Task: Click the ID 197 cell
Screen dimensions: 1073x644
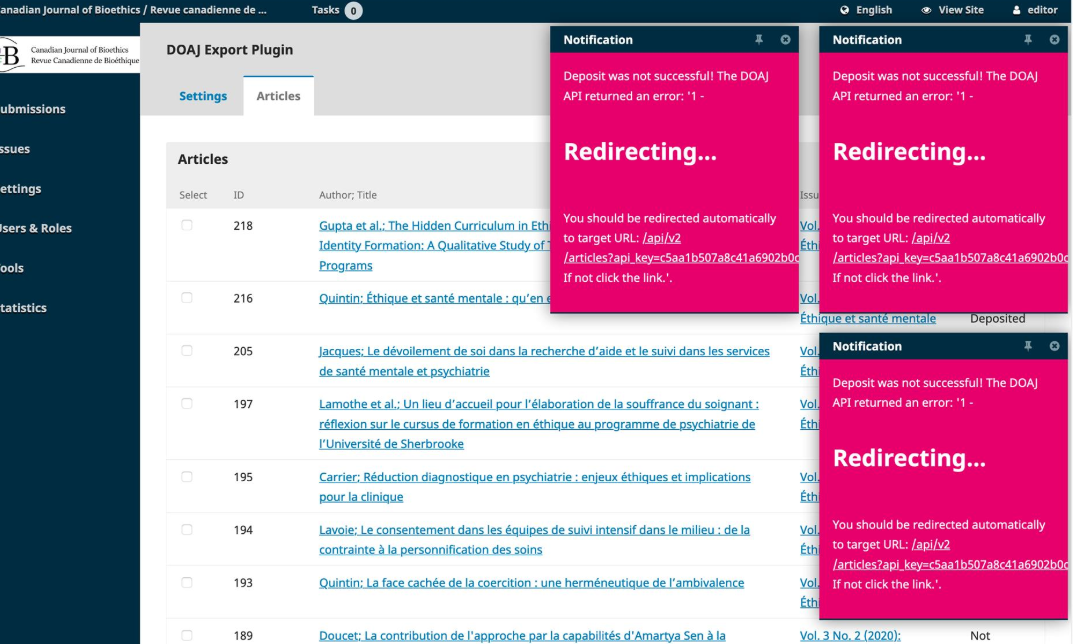Action: (243, 404)
